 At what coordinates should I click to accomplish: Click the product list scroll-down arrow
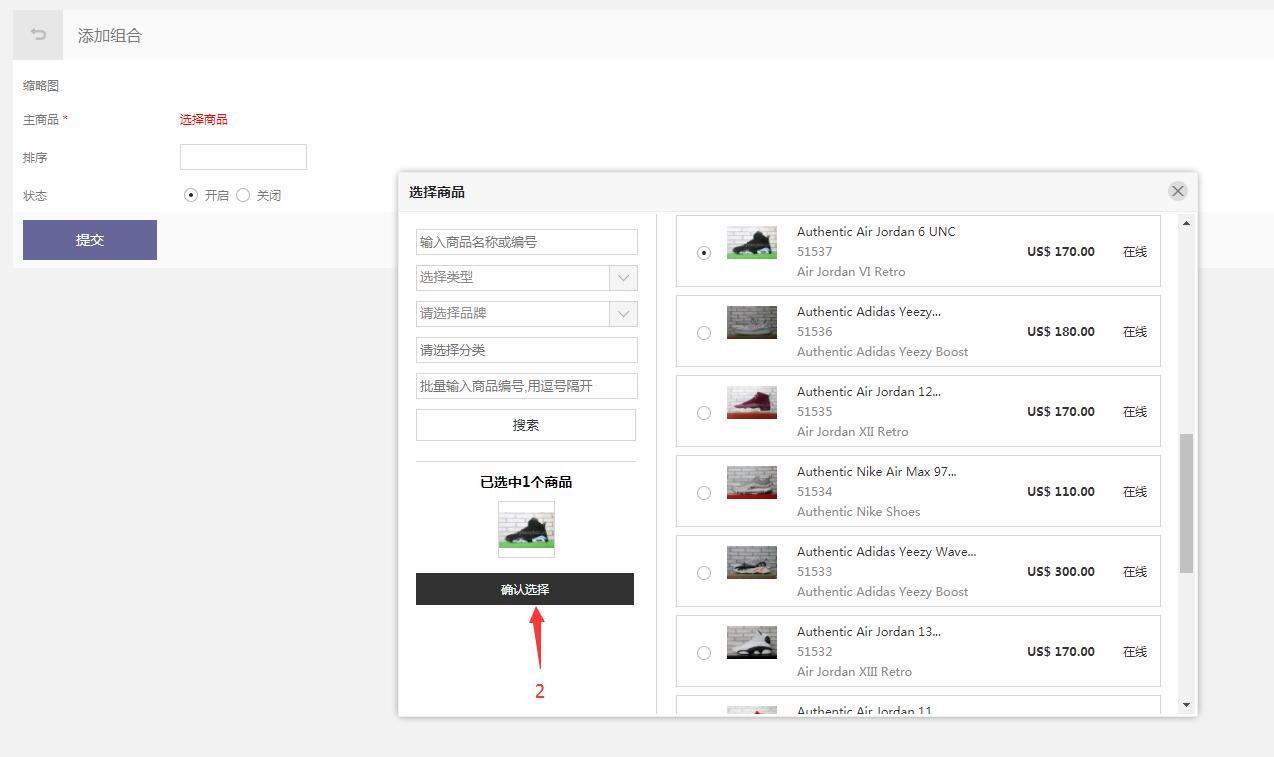click(1187, 705)
